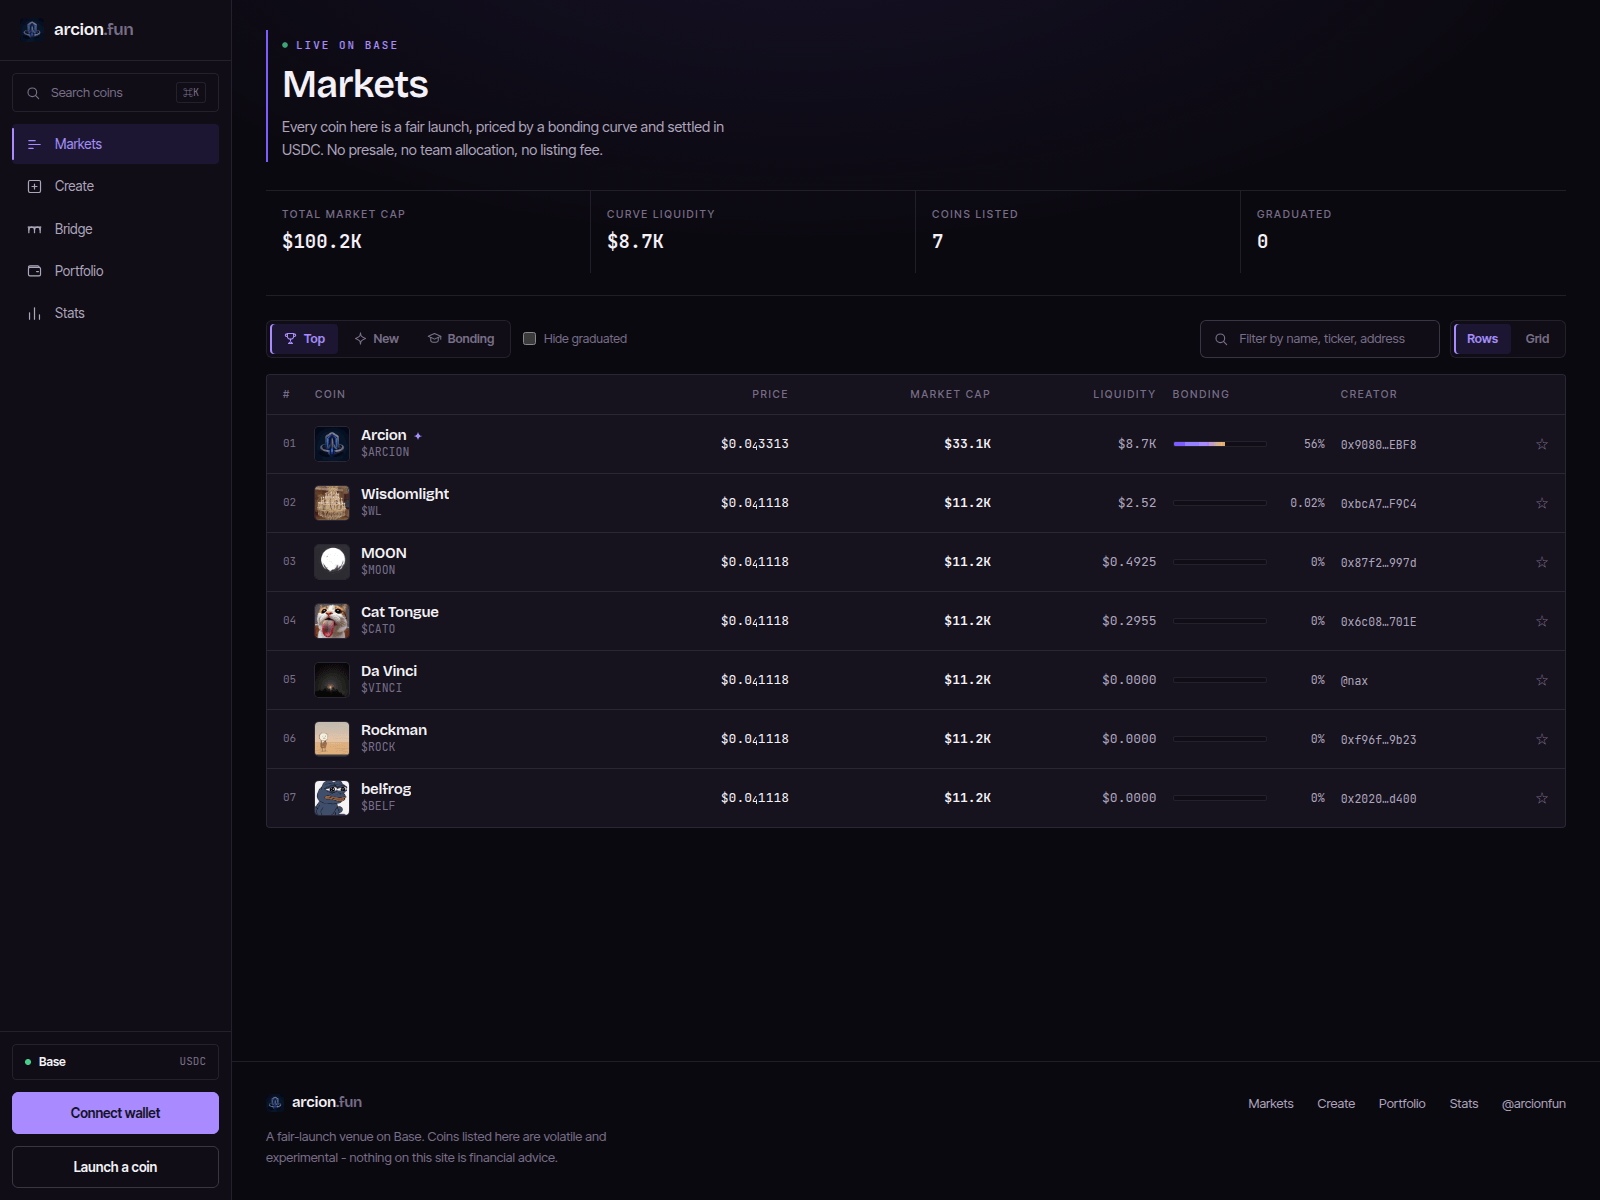The width and height of the screenshot is (1600, 1200).
Task: Open the footer Create link
Action: click(1336, 1104)
